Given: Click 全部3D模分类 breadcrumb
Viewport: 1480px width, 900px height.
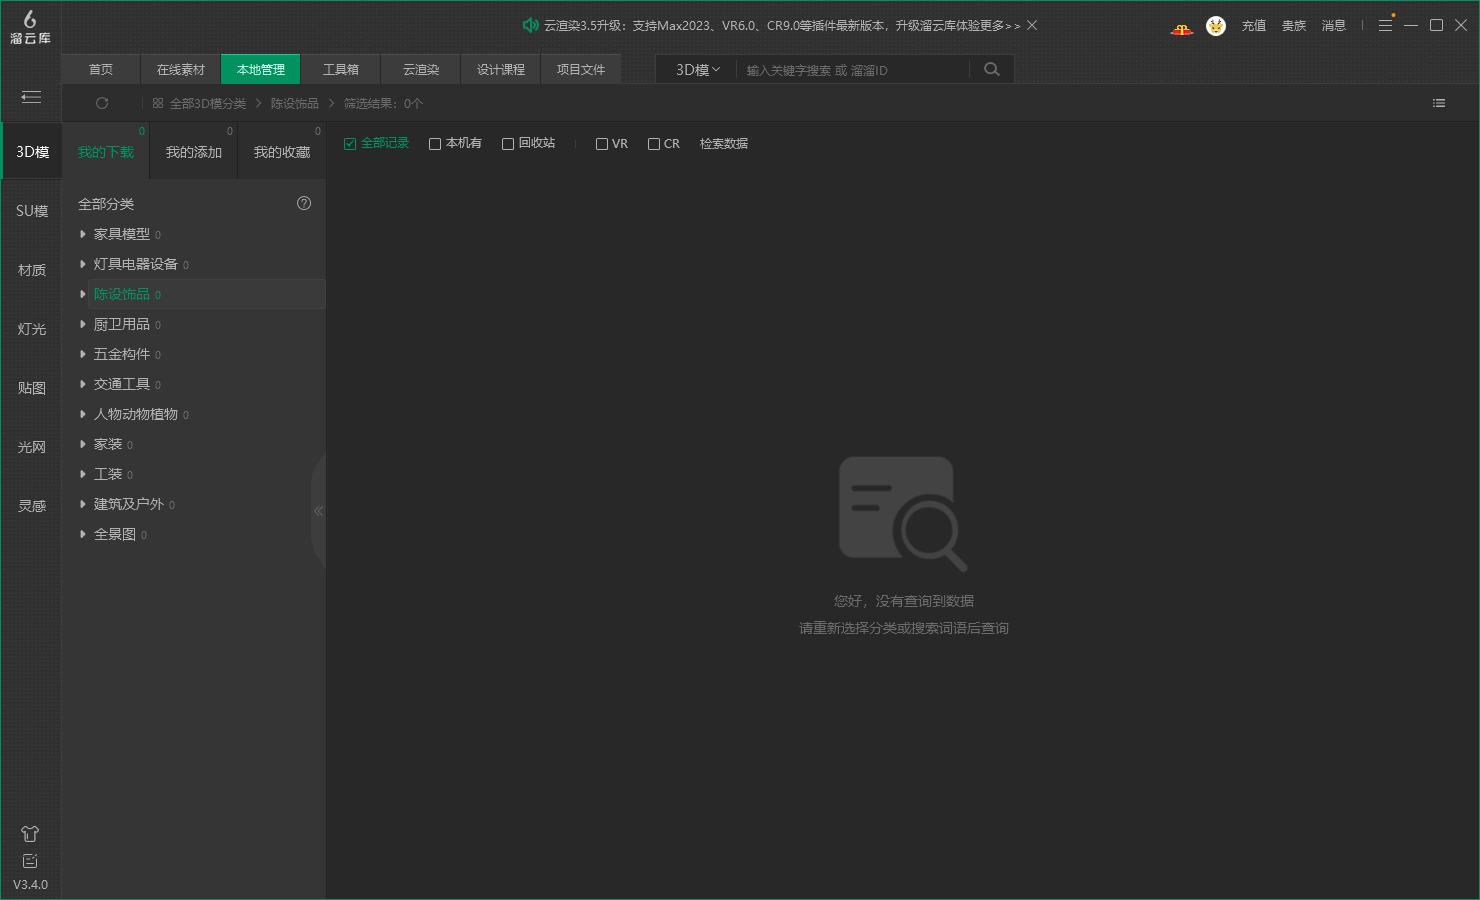Looking at the screenshot, I should pos(208,103).
